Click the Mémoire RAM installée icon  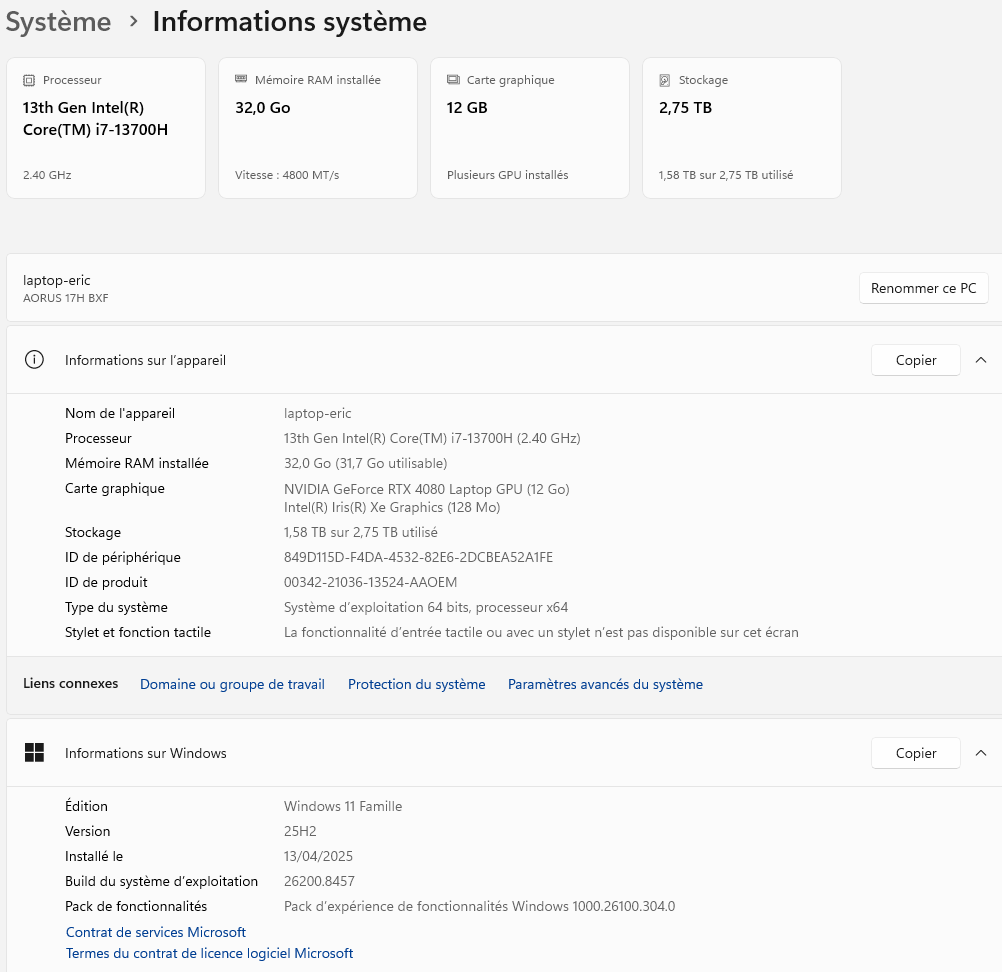[241, 79]
